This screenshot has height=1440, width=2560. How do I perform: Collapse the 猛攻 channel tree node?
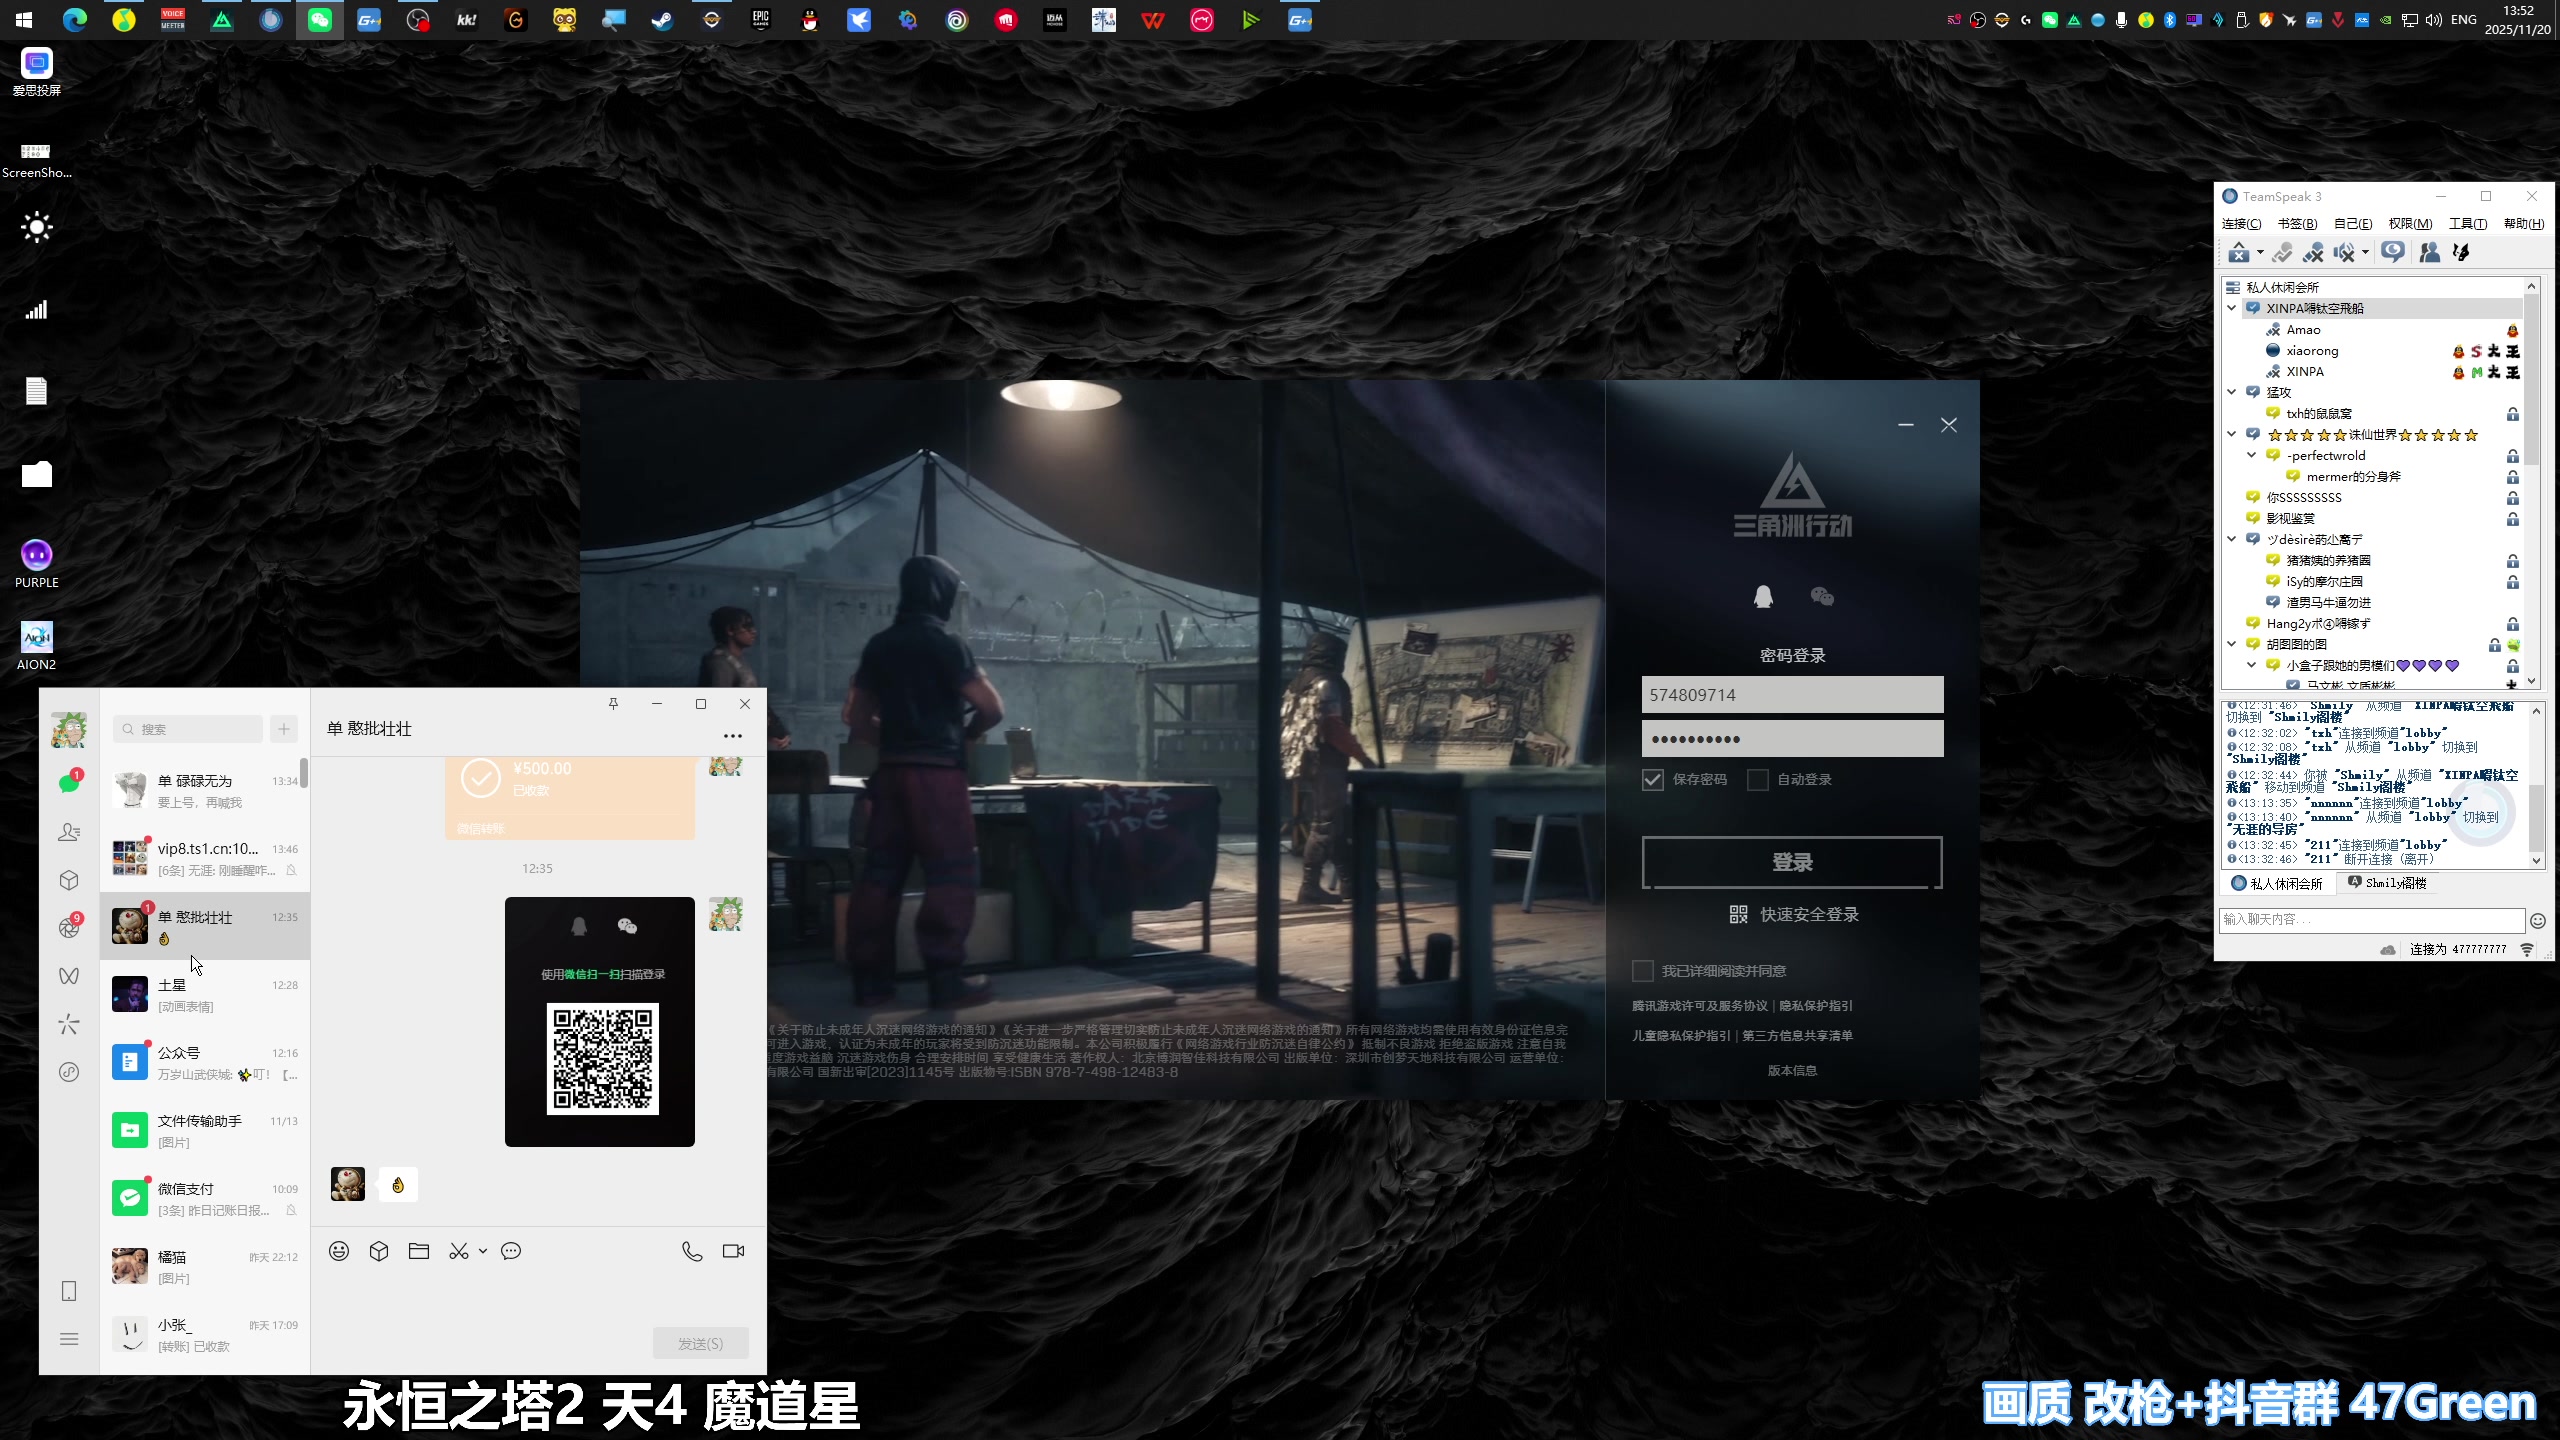click(2232, 392)
